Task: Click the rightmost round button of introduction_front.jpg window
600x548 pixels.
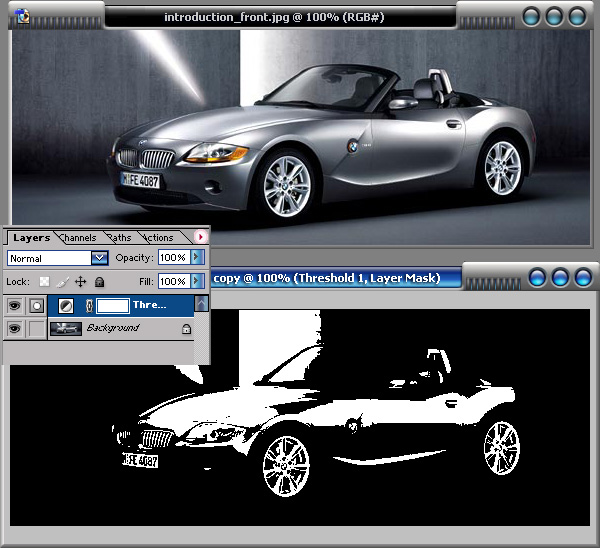Action: pos(577,16)
